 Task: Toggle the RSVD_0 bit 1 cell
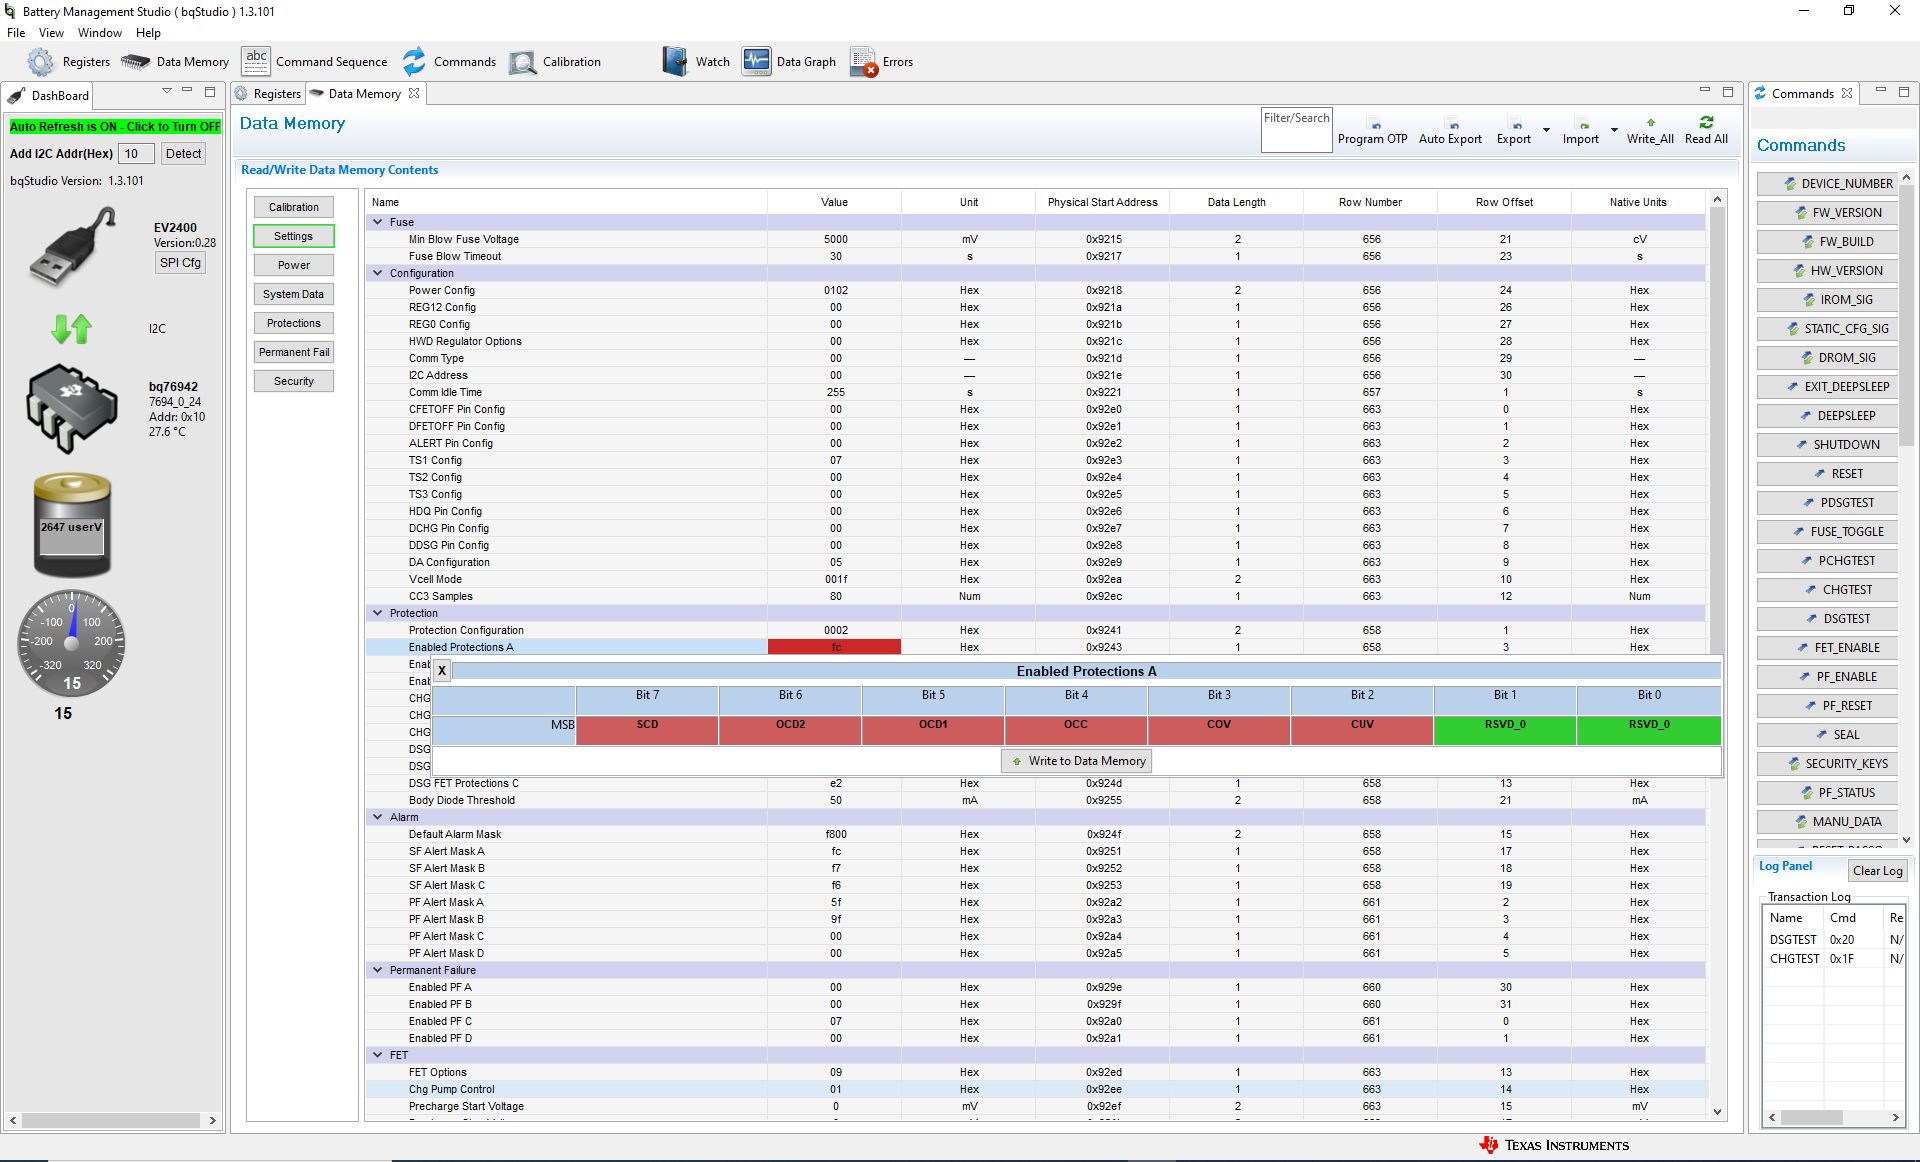pos(1505,729)
